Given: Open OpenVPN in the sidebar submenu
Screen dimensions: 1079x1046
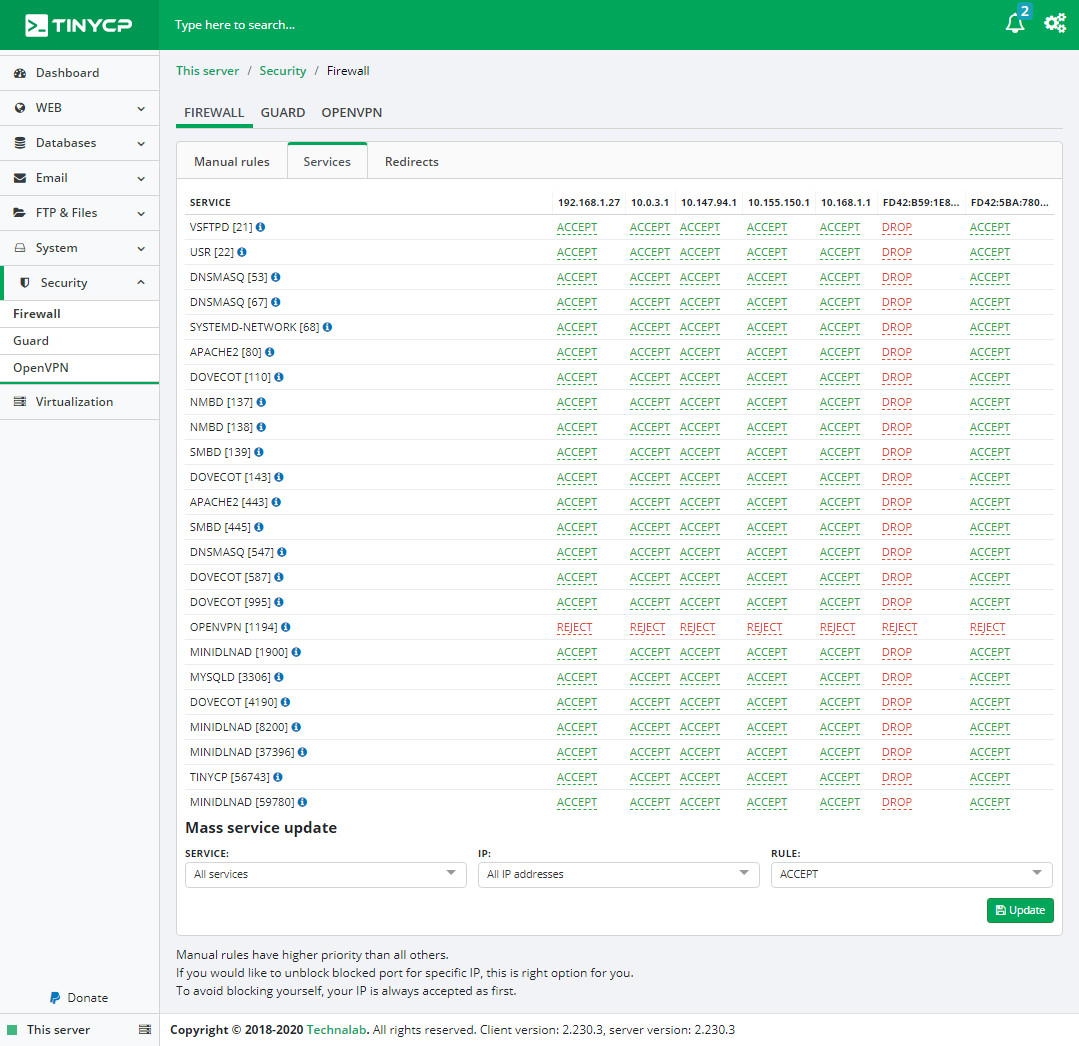Looking at the screenshot, I should tap(80, 368).
